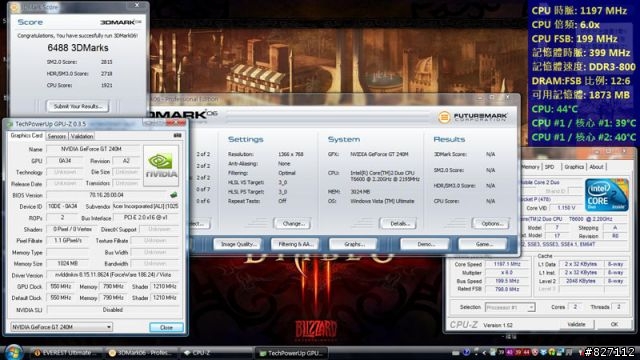
Task: Click the 6488 3DMarks score text
Action: pyautogui.click(x=78, y=48)
